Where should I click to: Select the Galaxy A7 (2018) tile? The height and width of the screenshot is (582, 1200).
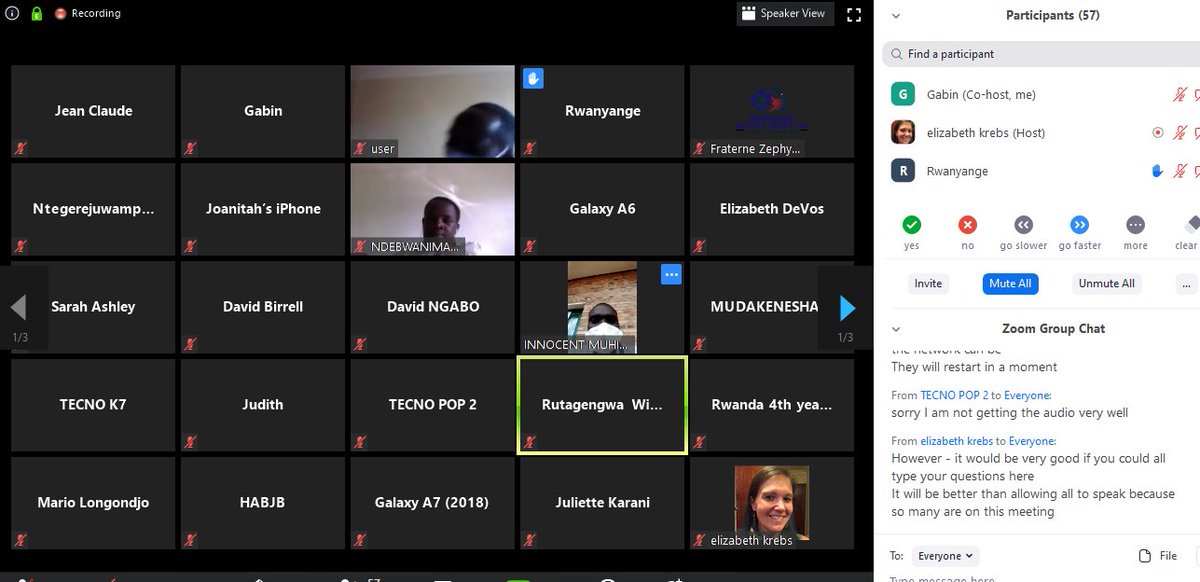[x=432, y=503]
